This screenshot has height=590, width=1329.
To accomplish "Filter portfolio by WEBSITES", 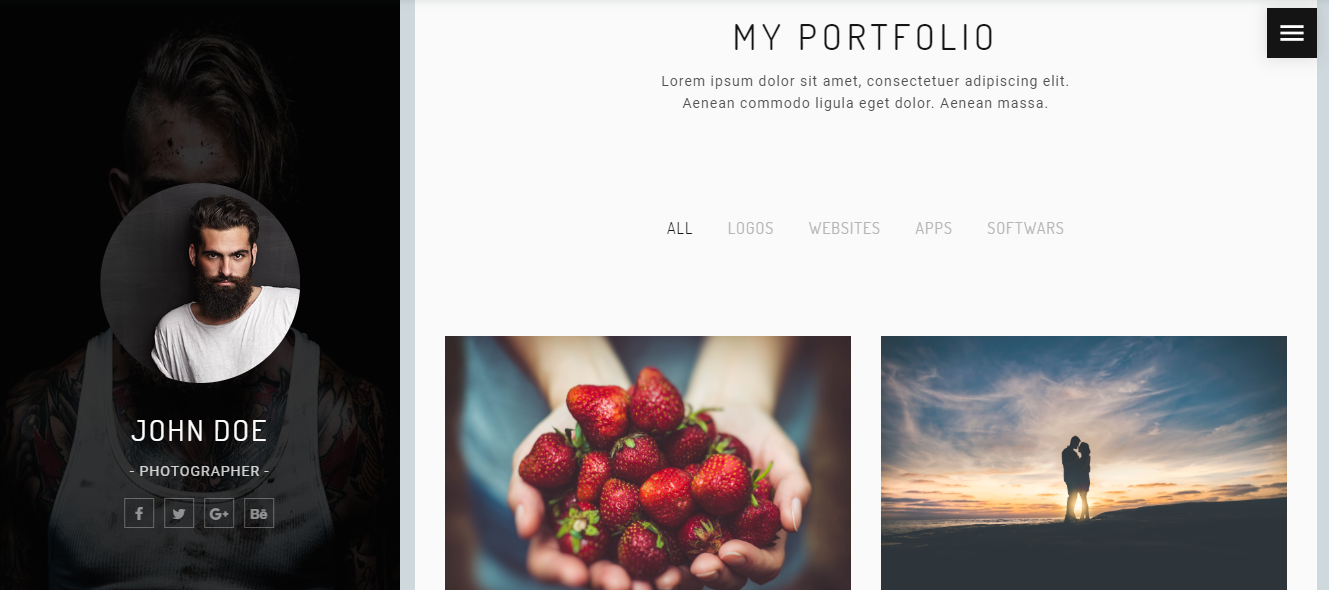I will pos(845,228).
